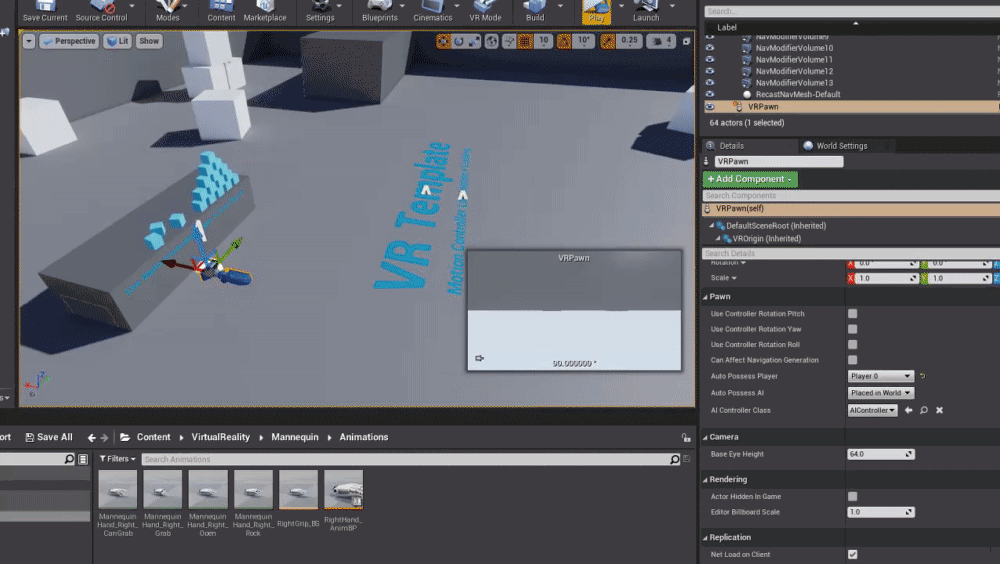The width and height of the screenshot is (1000, 564).
Task: Open the Auto Possess Player dropdown
Action: coord(880,376)
